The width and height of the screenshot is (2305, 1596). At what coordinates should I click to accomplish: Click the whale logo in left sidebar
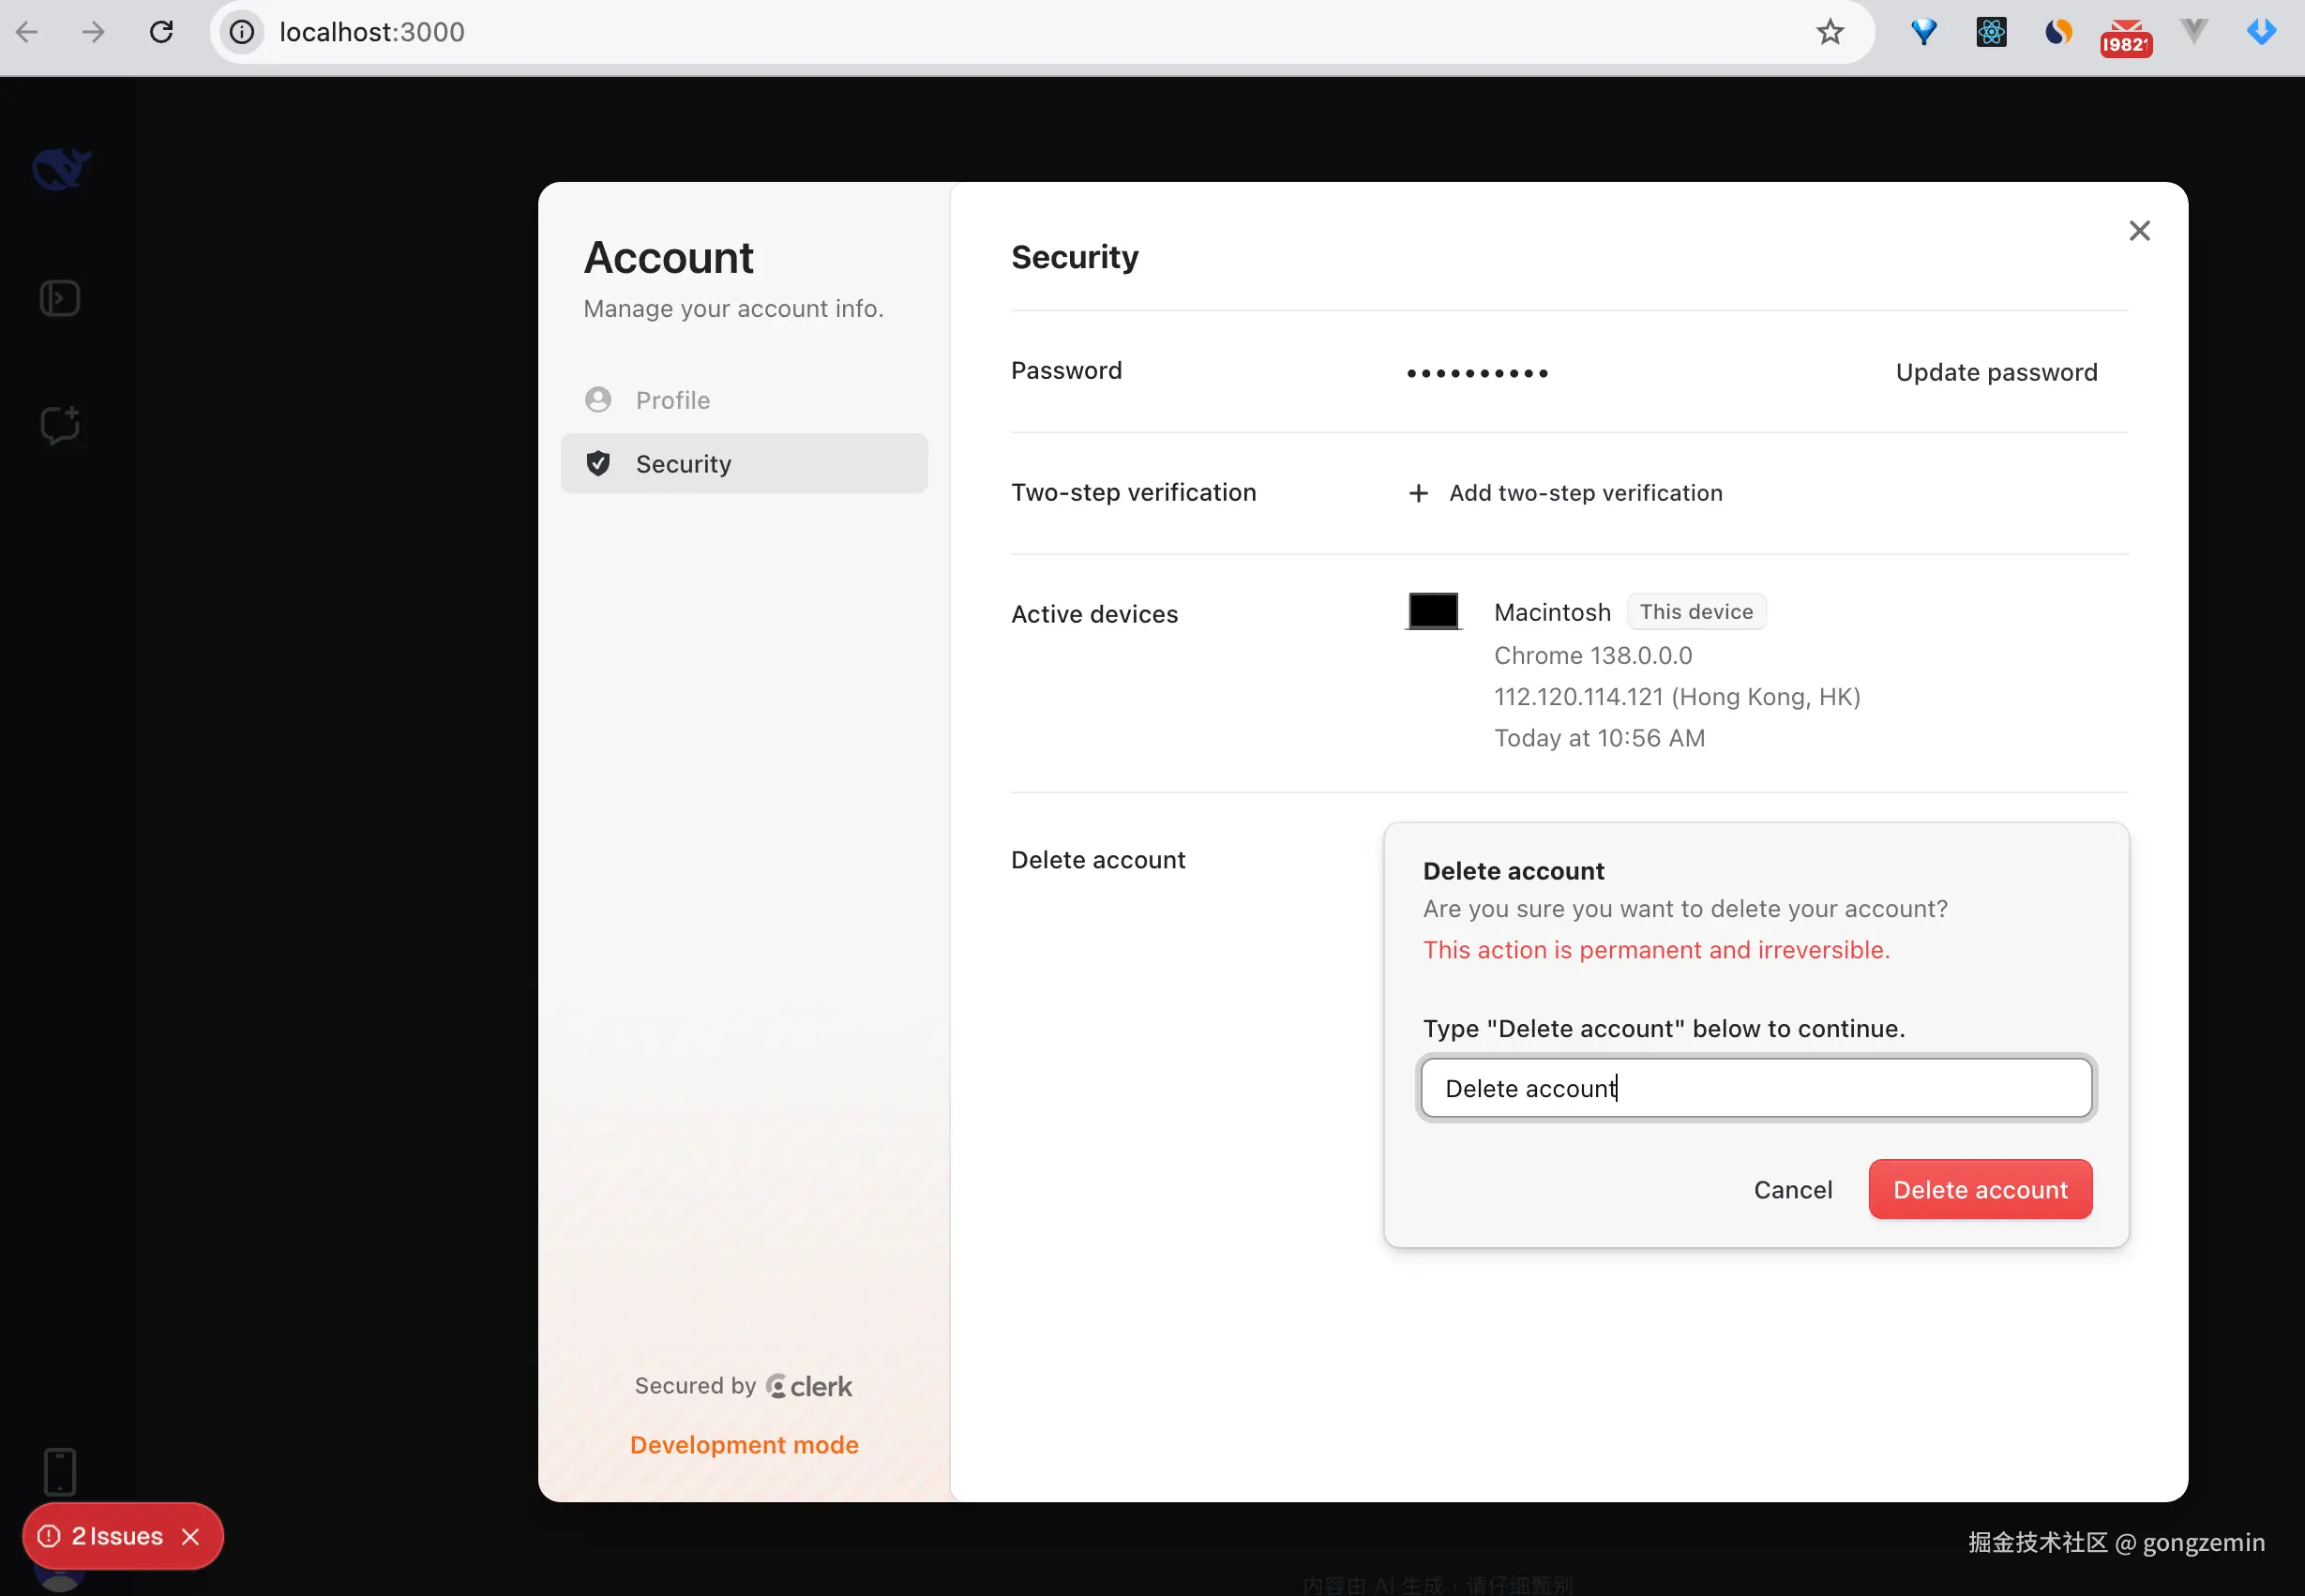pos(60,168)
